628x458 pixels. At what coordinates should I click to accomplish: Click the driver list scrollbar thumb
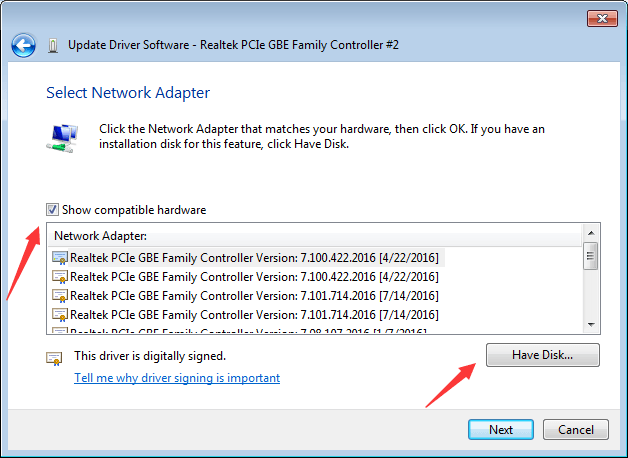591,255
